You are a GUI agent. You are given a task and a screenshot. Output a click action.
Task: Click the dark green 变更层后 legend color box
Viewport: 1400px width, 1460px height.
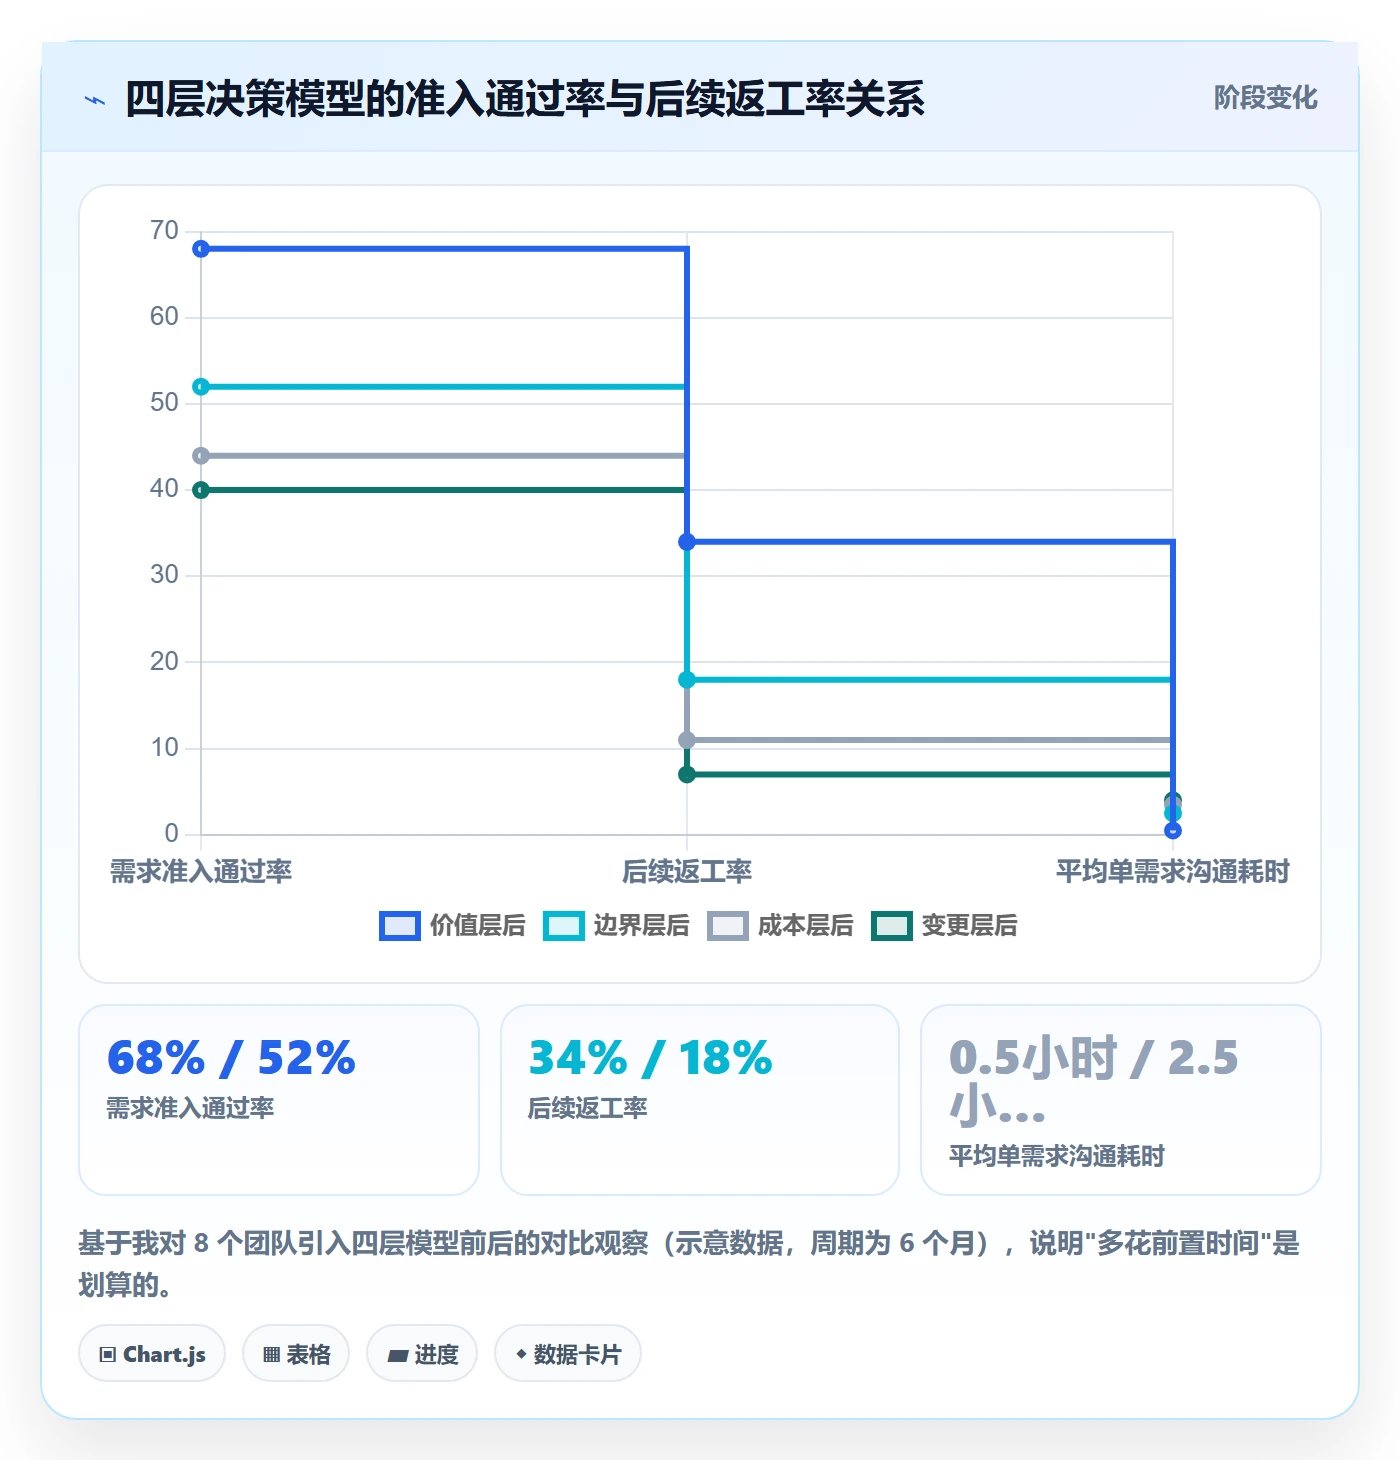click(x=892, y=926)
